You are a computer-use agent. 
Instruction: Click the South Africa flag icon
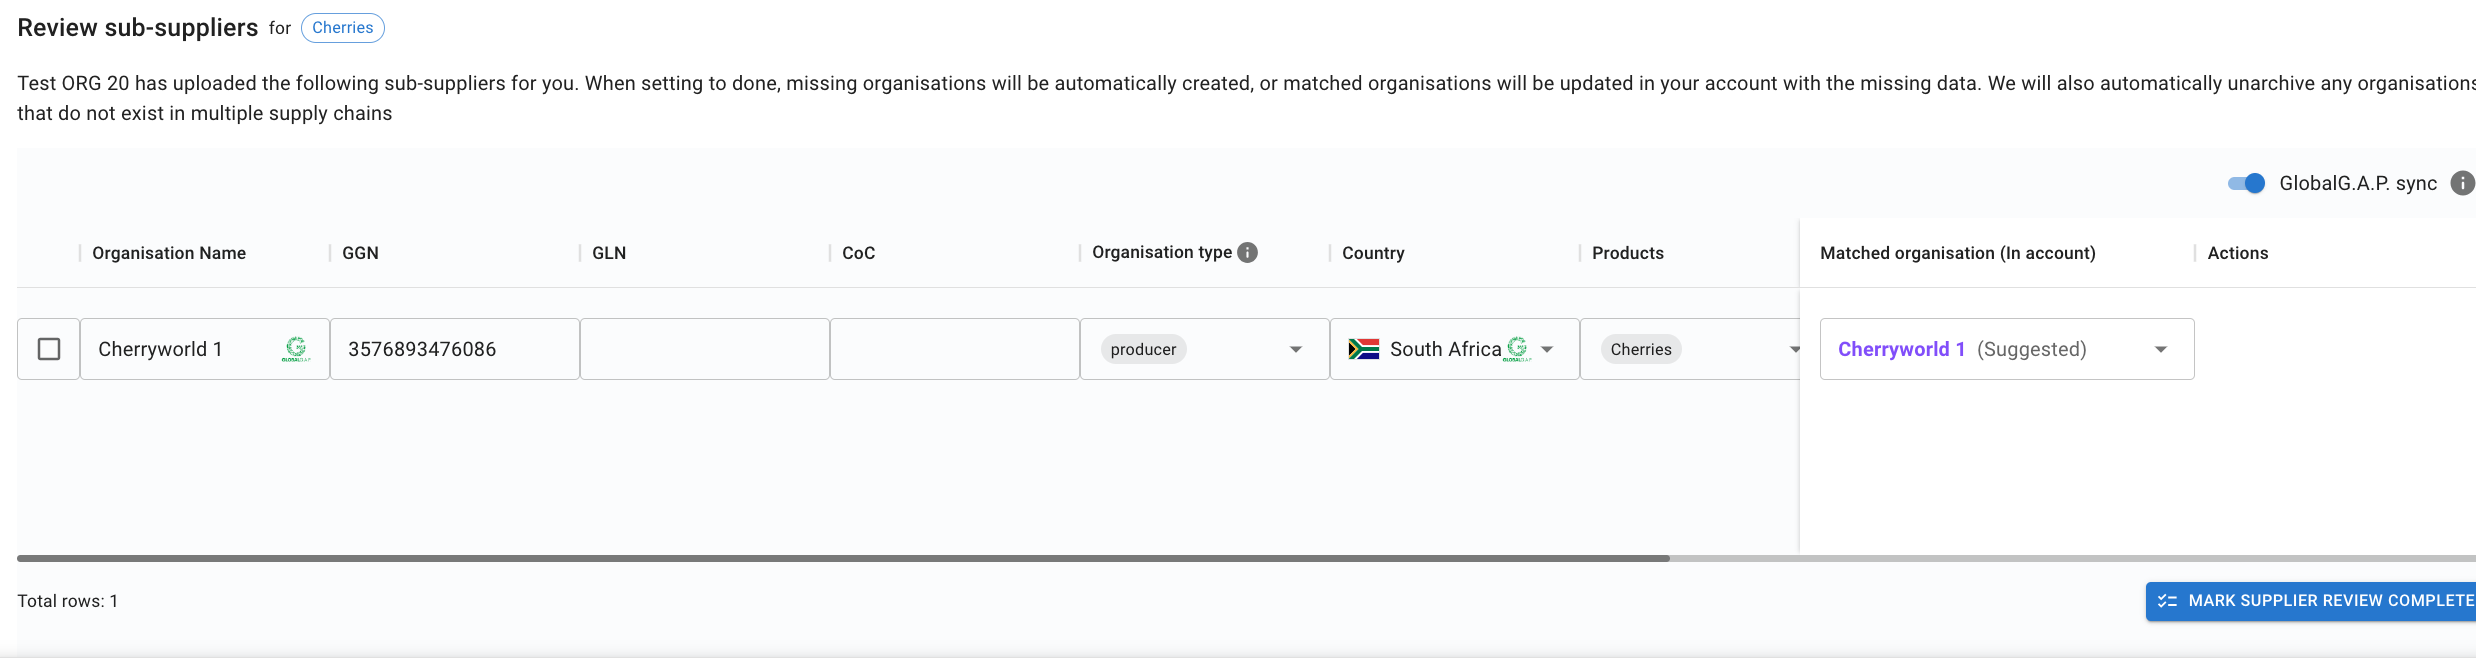1364,349
